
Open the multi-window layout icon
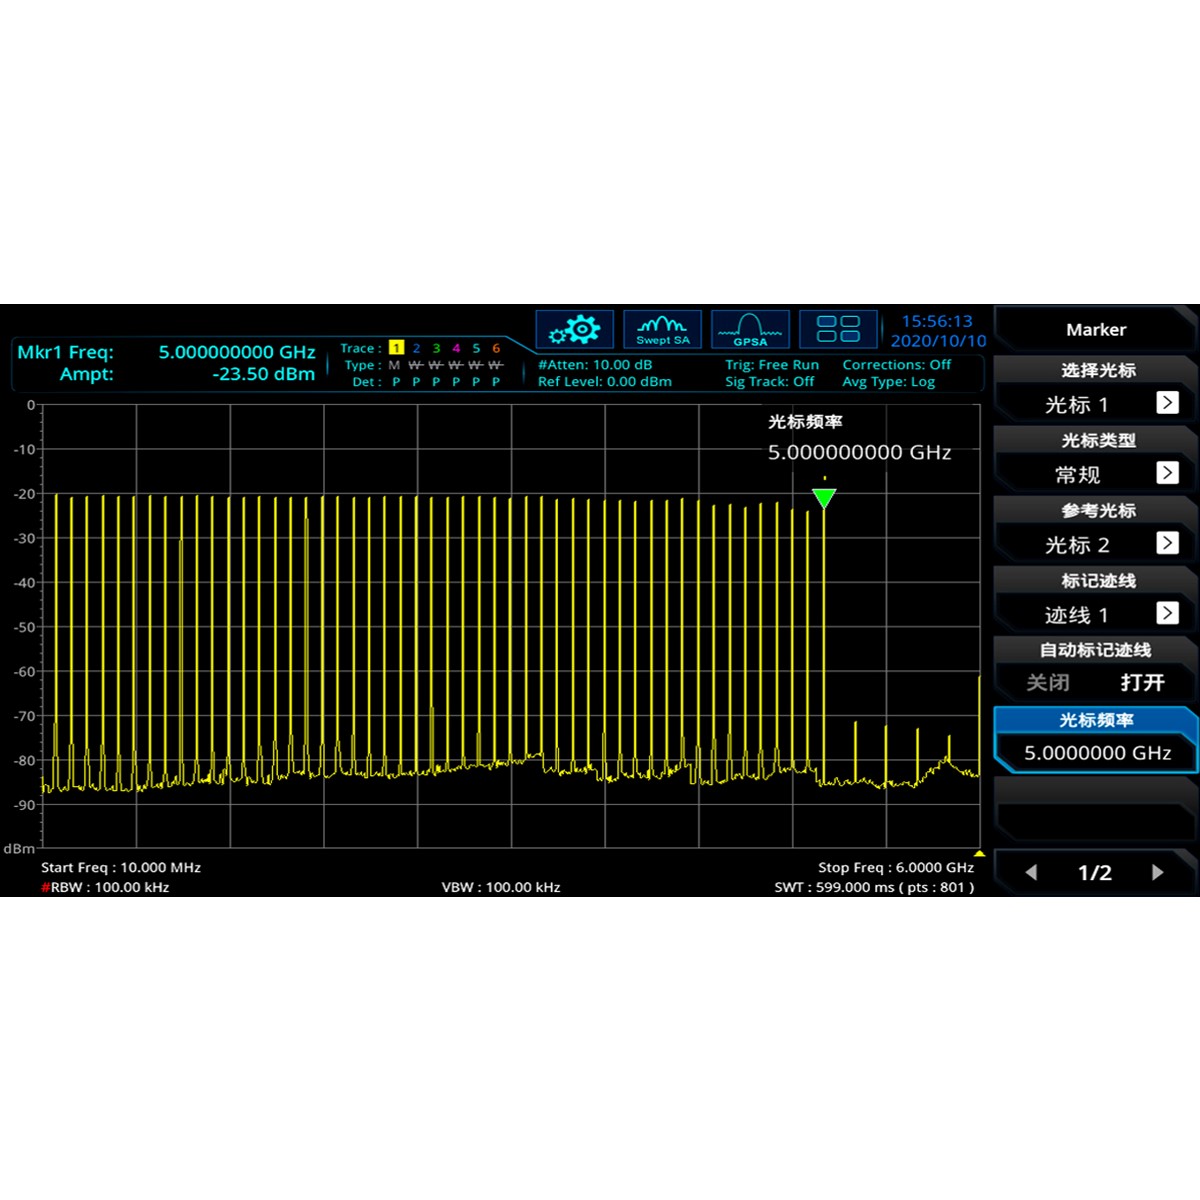(x=838, y=329)
